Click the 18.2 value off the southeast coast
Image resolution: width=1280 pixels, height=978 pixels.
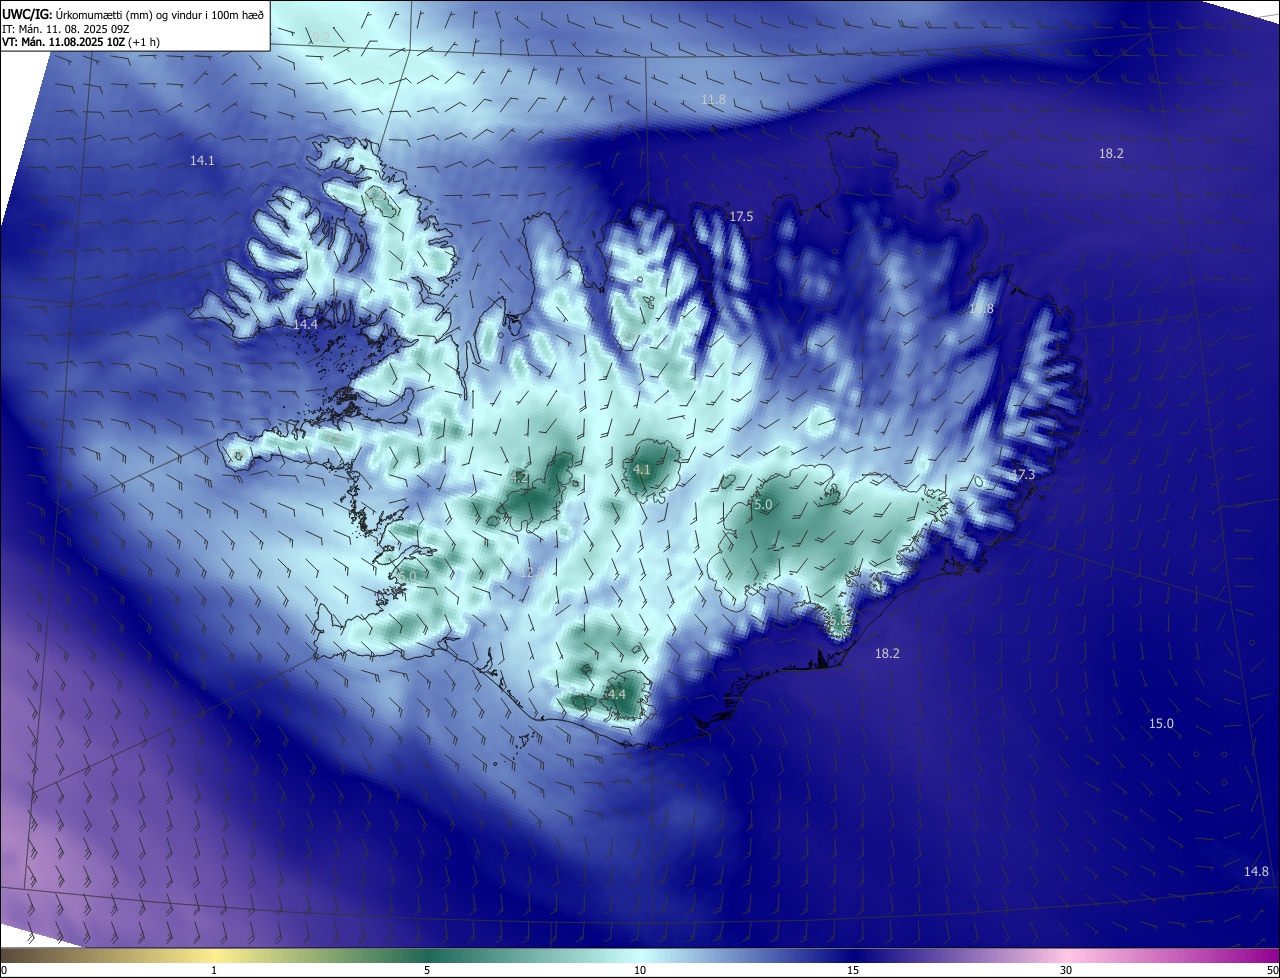(887, 653)
